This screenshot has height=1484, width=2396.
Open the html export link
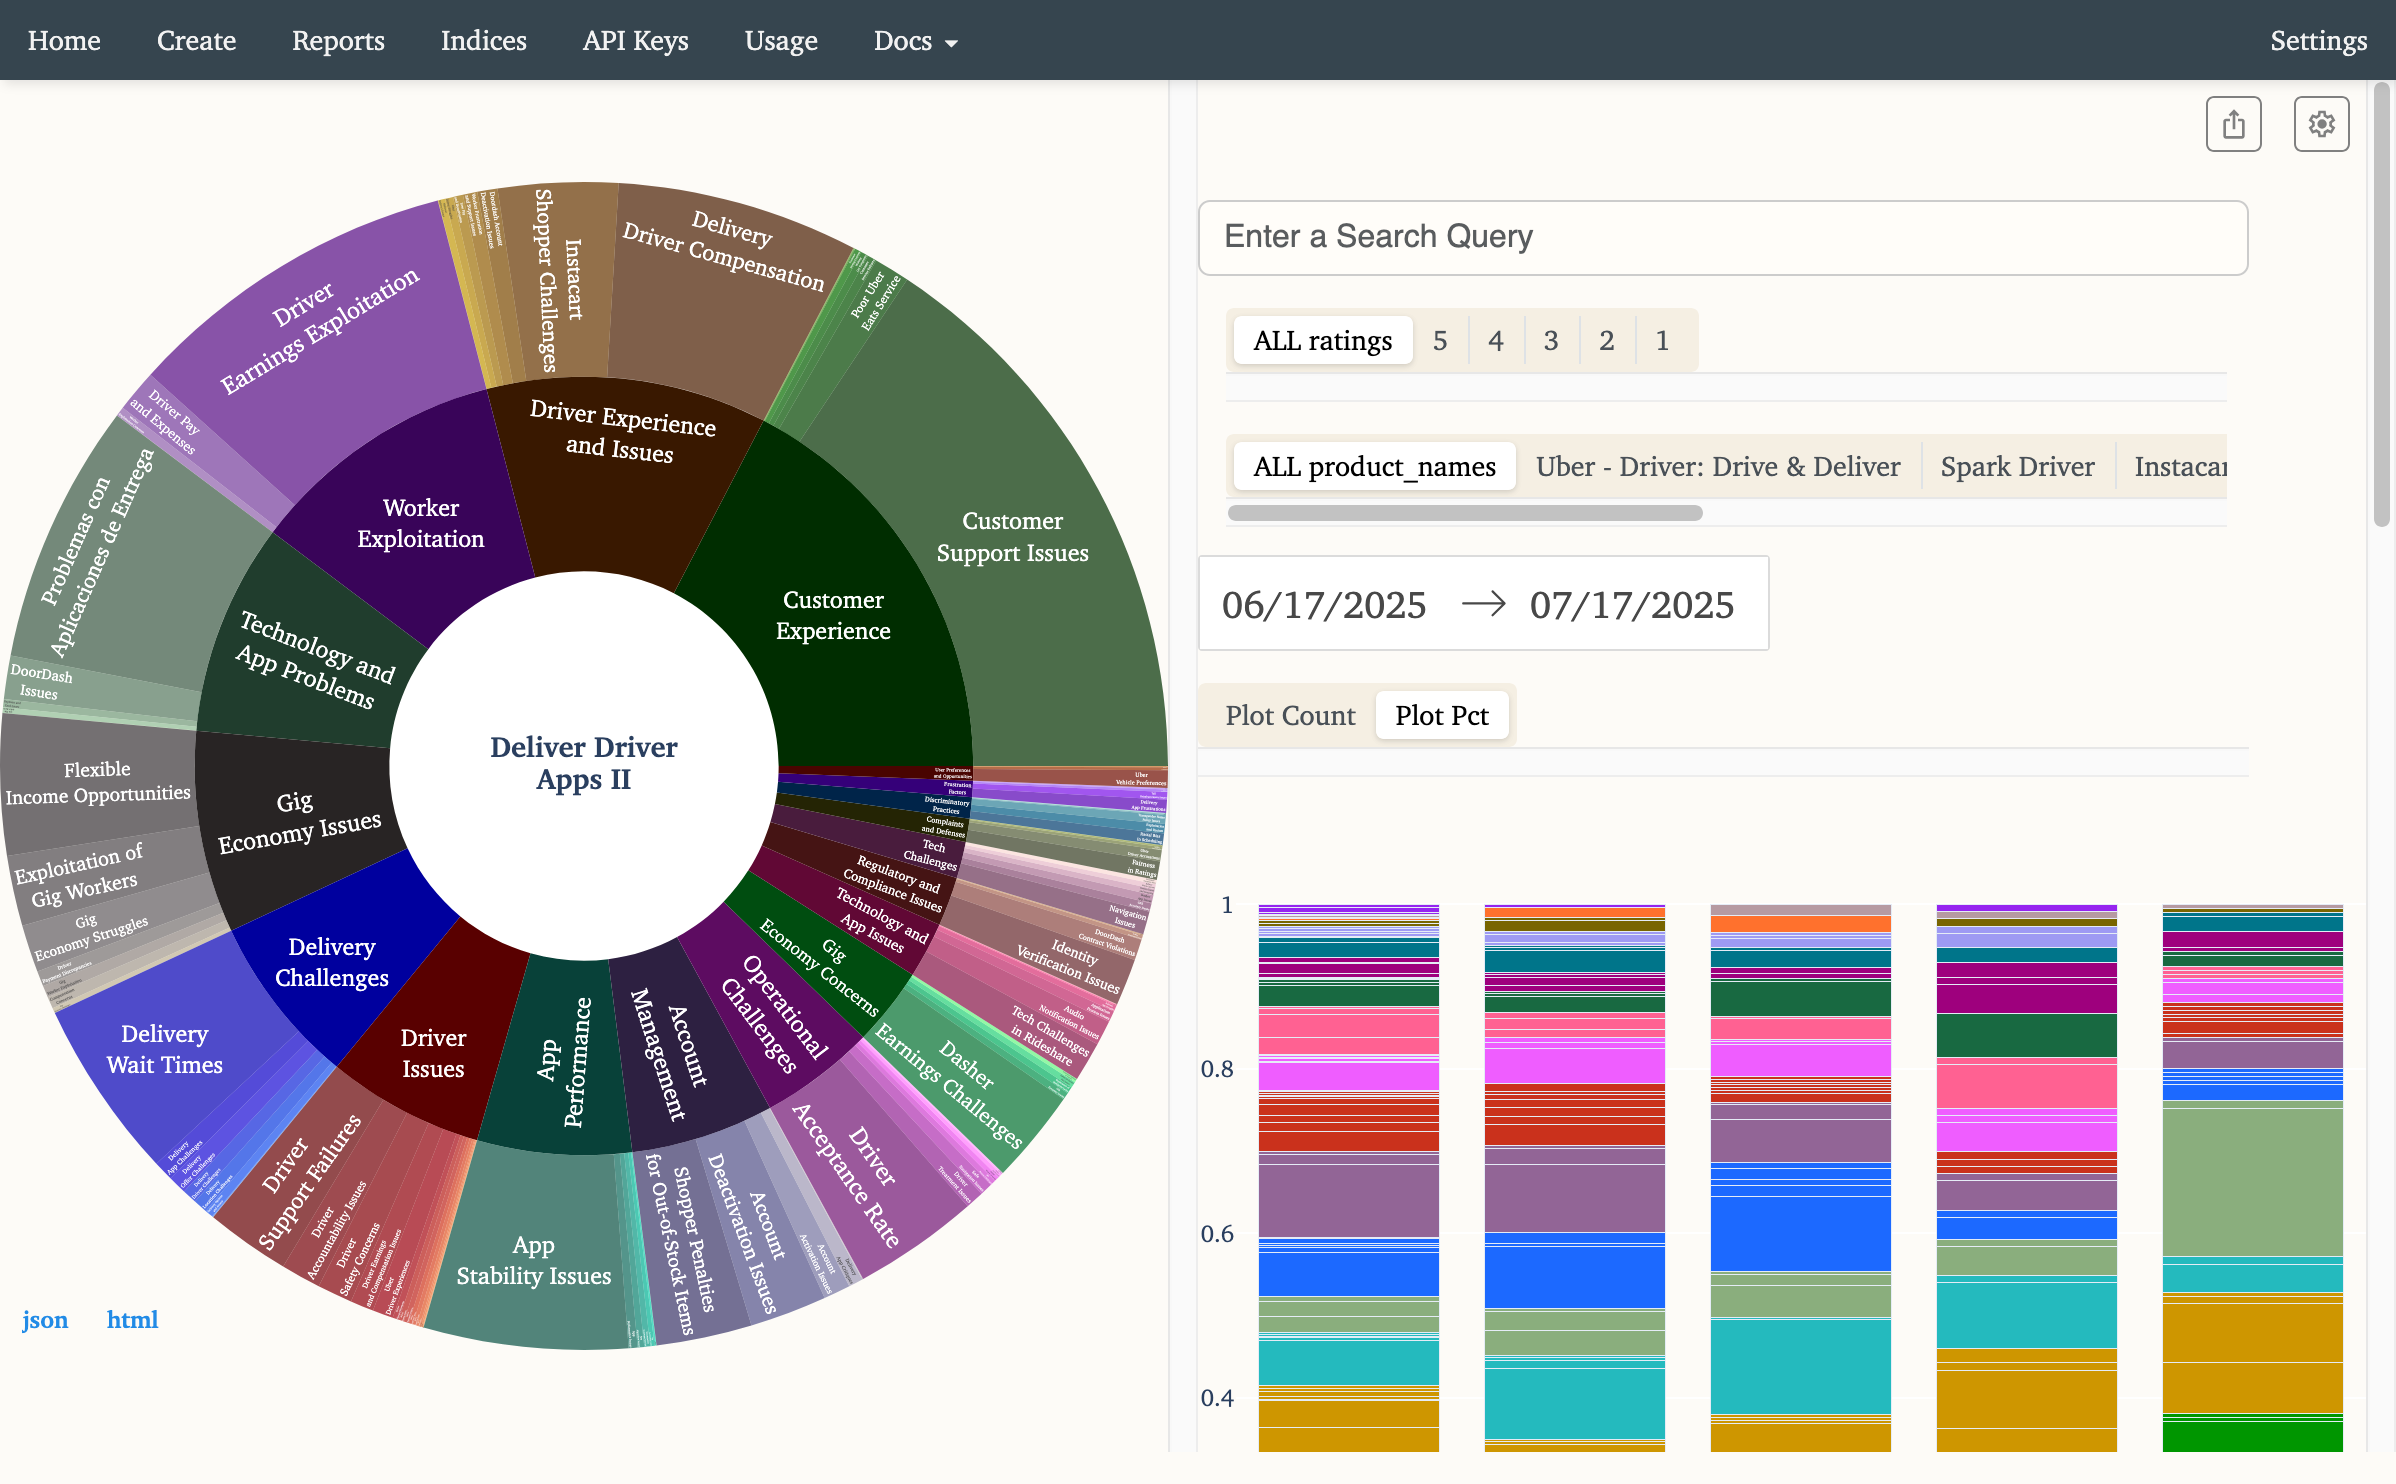click(132, 1319)
